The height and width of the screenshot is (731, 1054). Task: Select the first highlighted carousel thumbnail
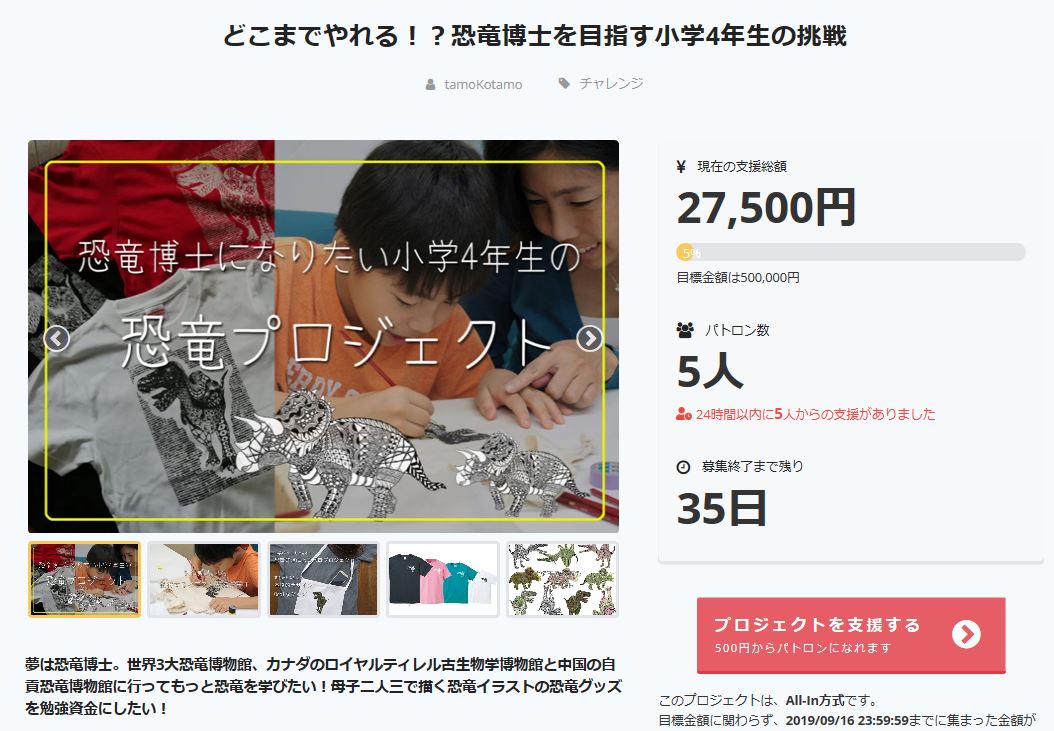[85, 579]
